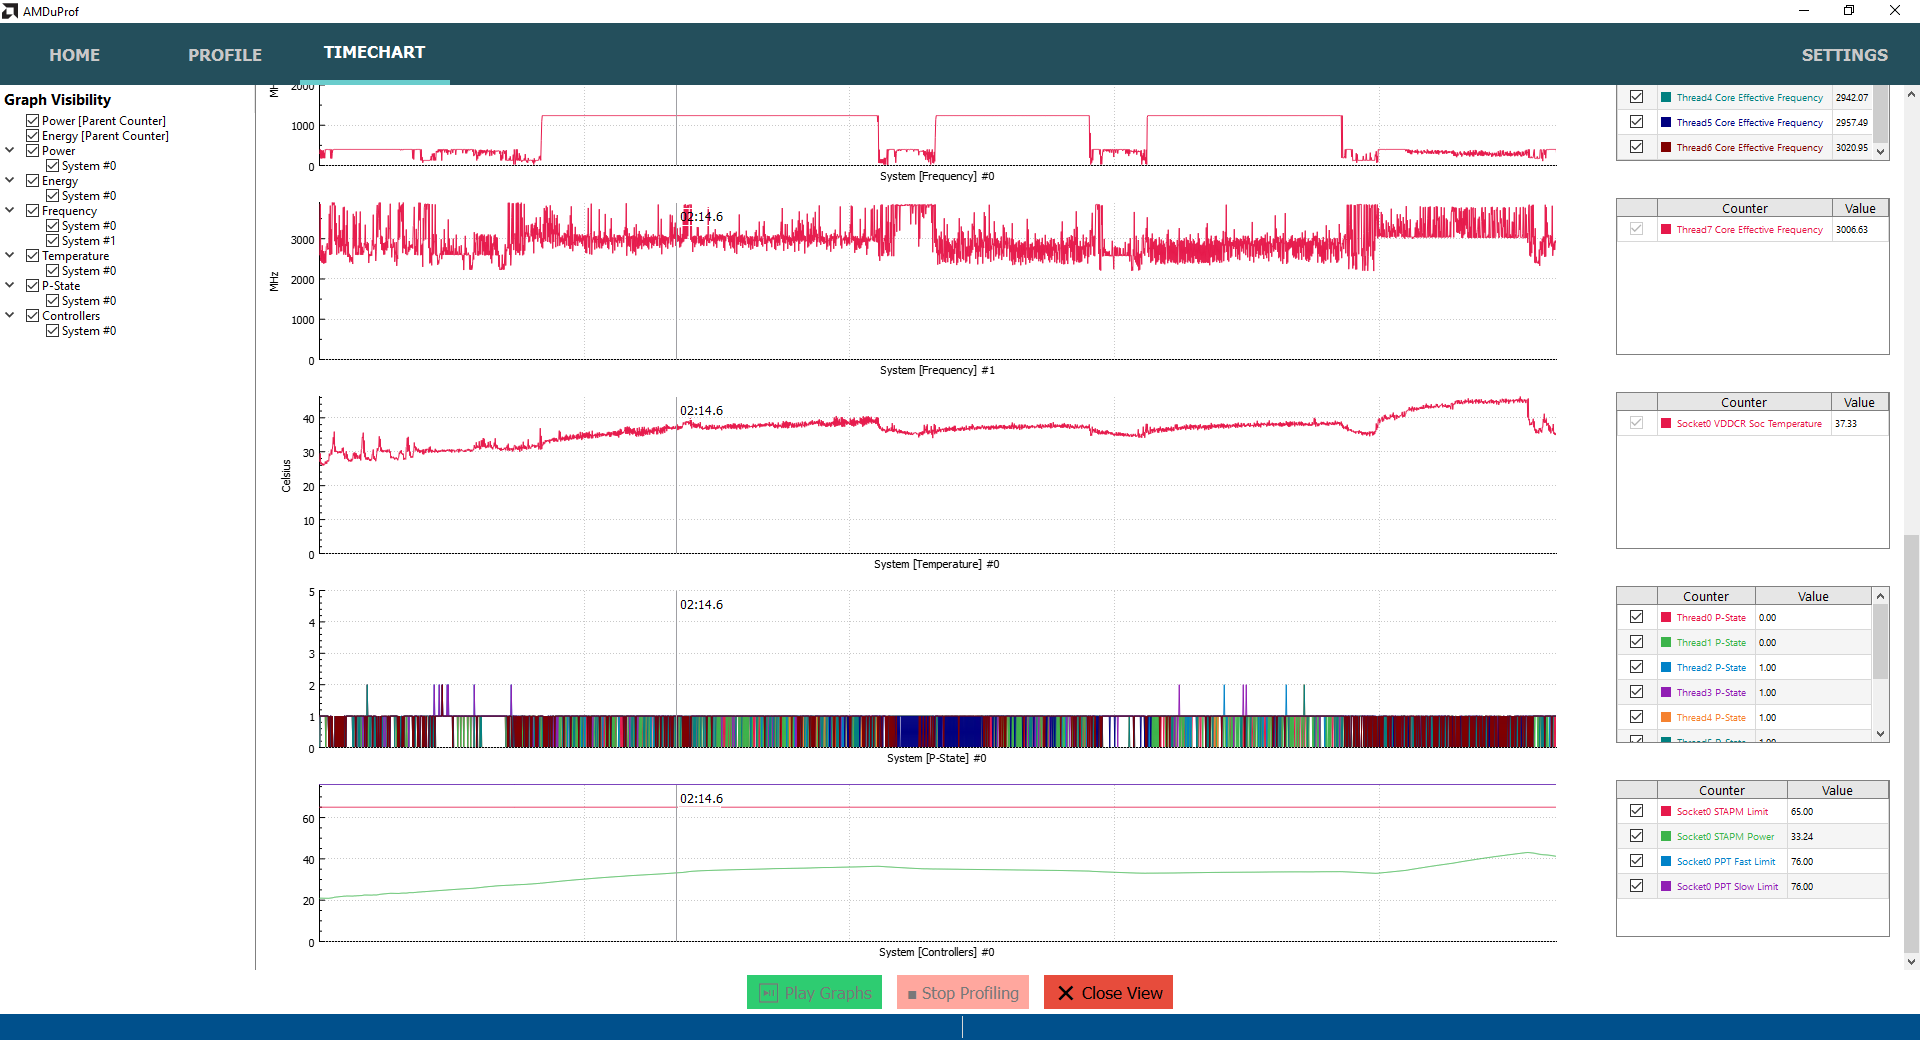The width and height of the screenshot is (1920, 1040).
Task: Click down arrow of P-State counter list scrollbar
Action: point(1881,734)
